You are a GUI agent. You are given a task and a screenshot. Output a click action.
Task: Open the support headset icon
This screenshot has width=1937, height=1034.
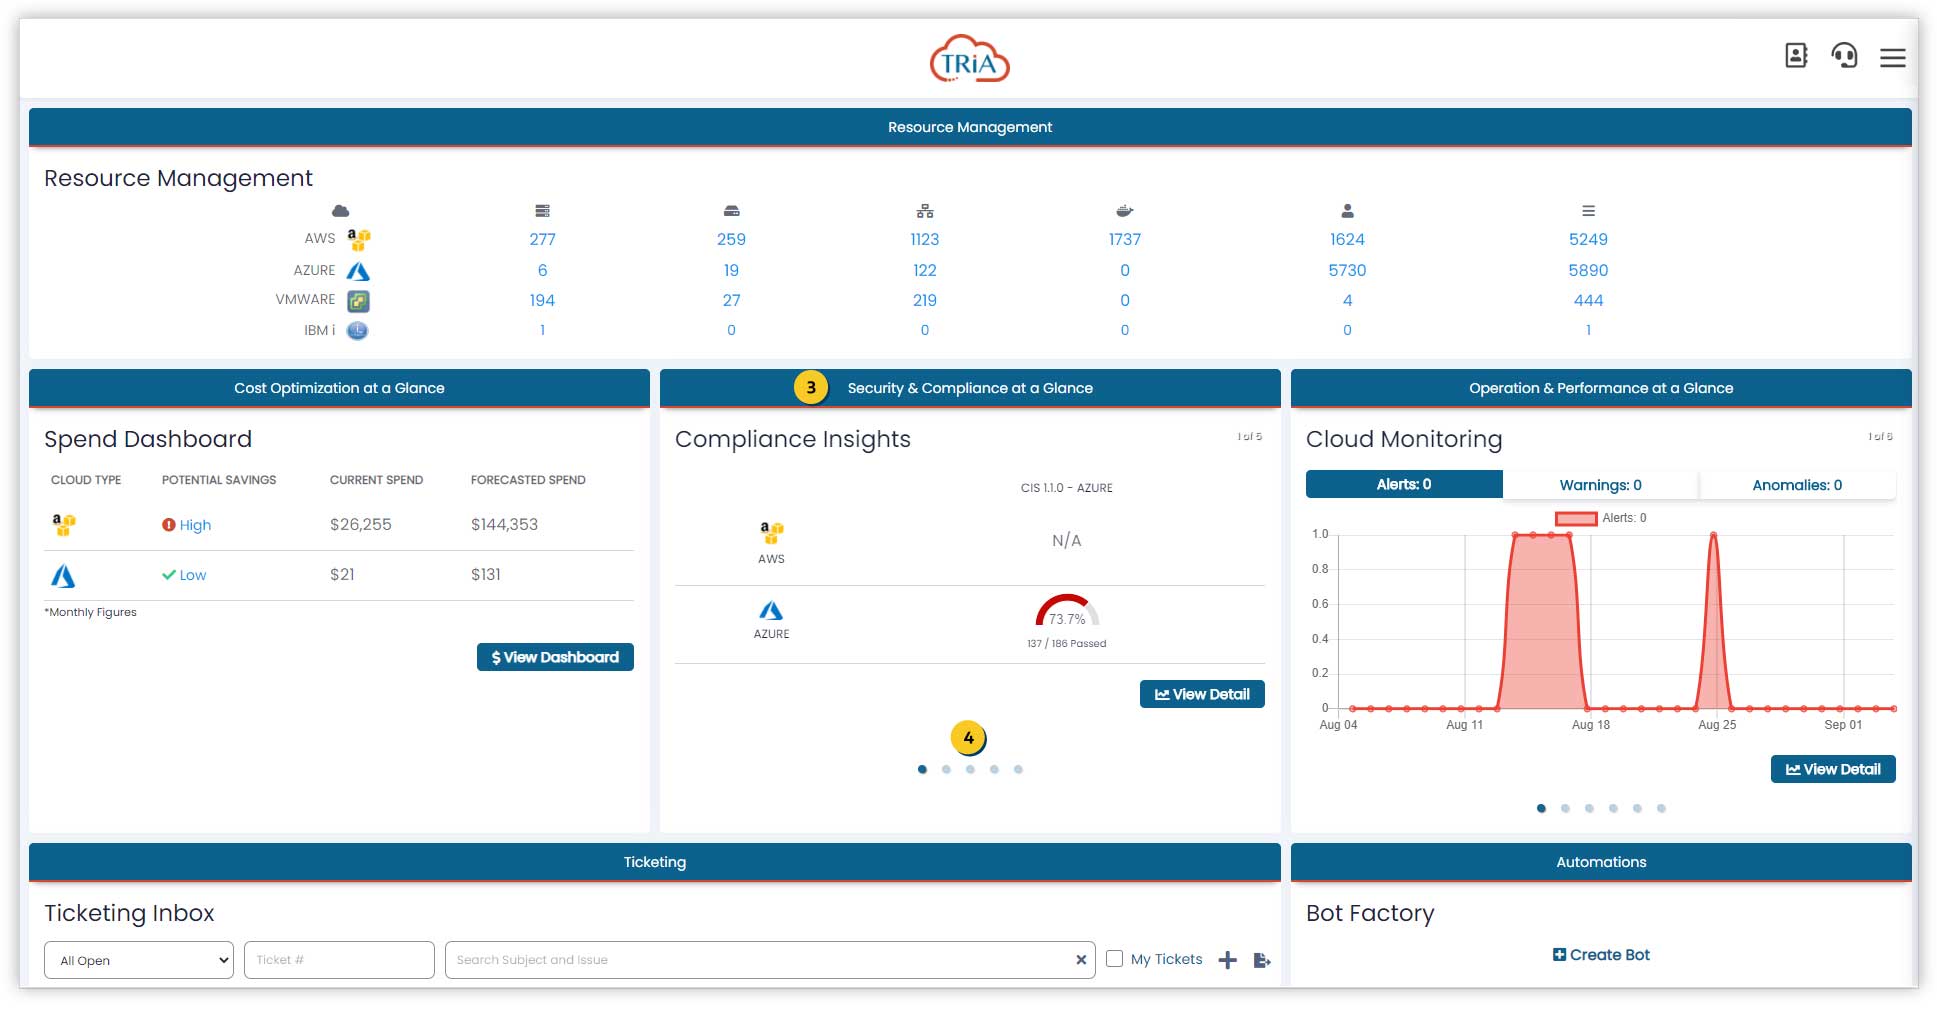coord(1844,56)
